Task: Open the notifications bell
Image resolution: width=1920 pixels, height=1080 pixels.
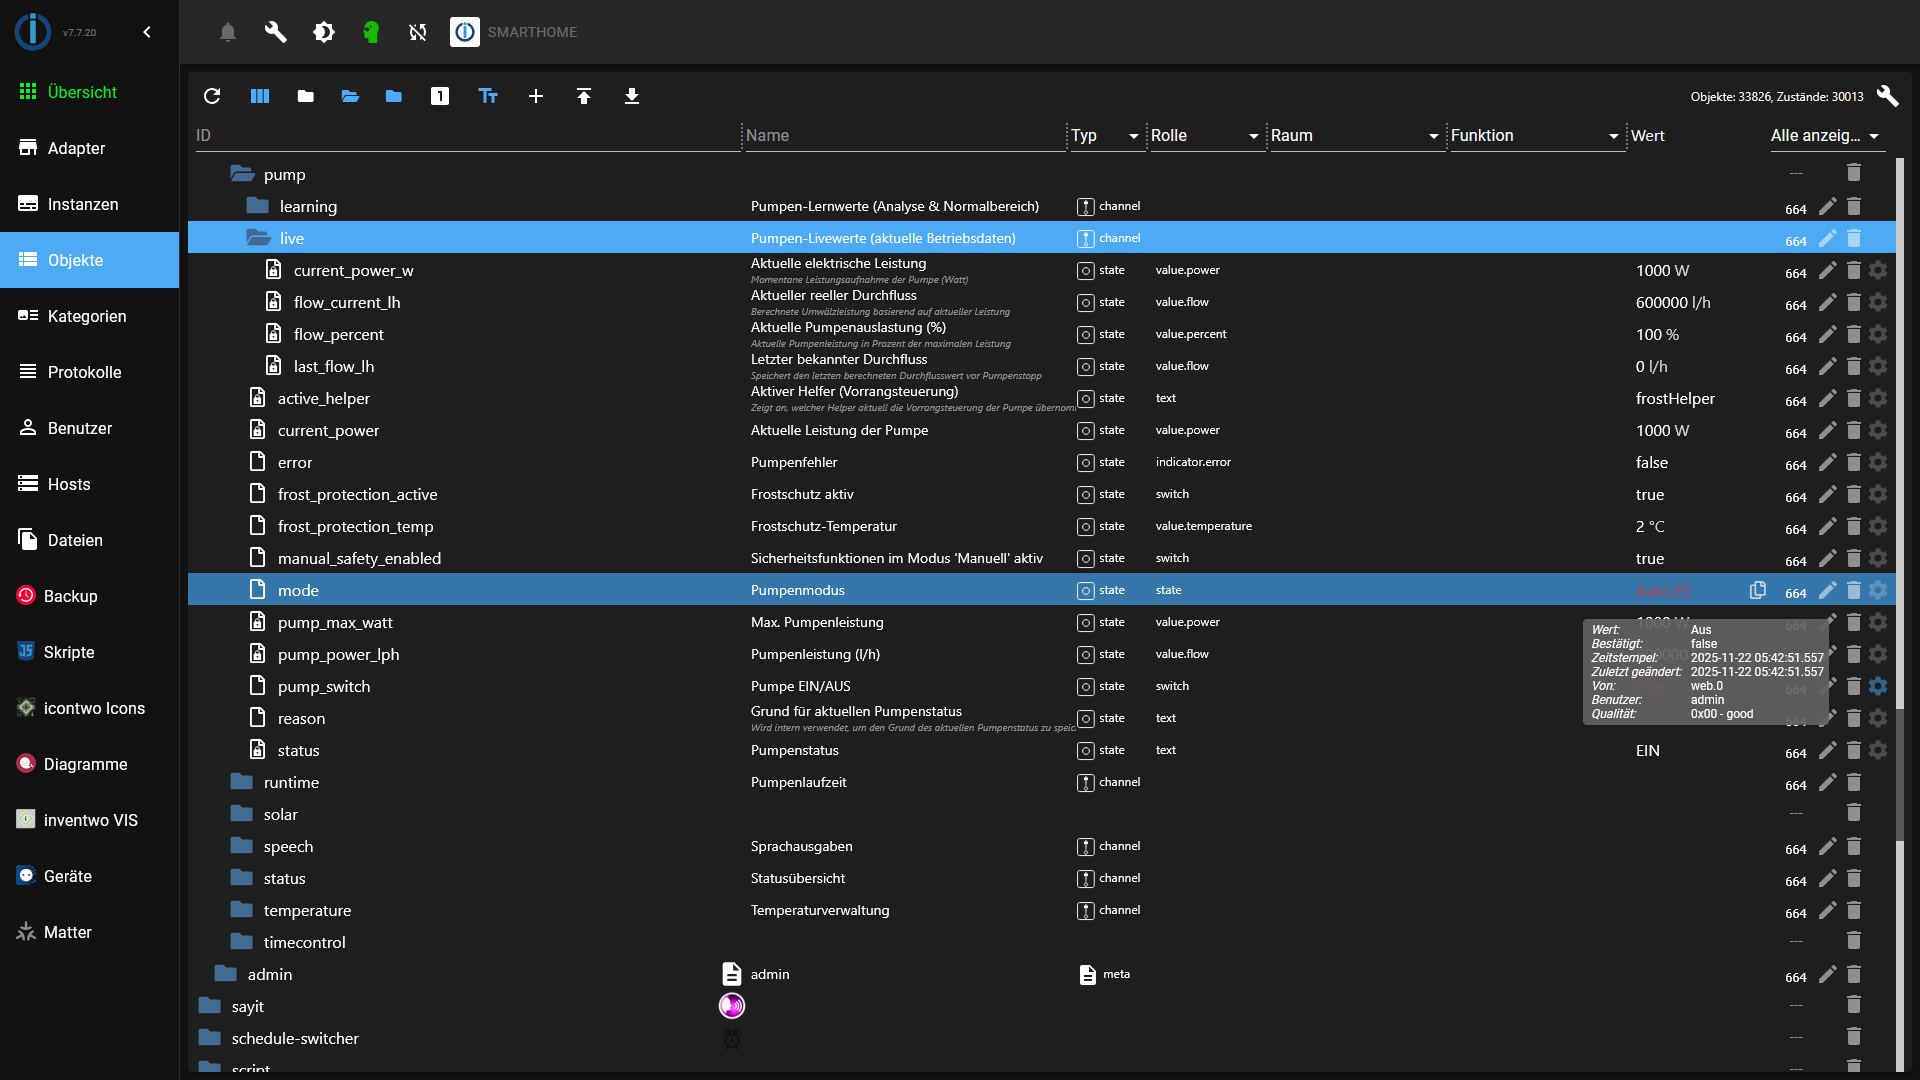Action: tap(227, 32)
